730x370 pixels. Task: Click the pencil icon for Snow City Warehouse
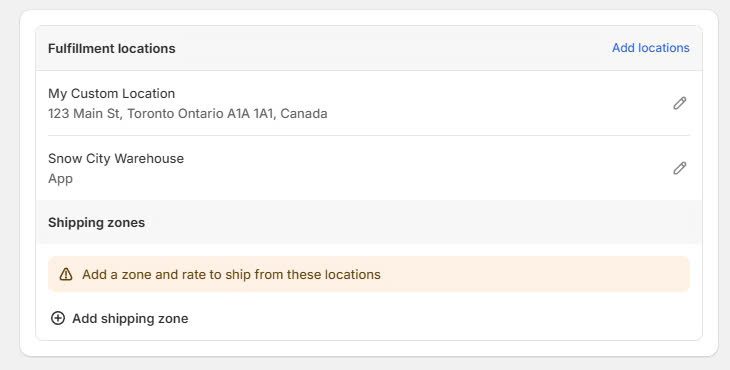click(679, 168)
